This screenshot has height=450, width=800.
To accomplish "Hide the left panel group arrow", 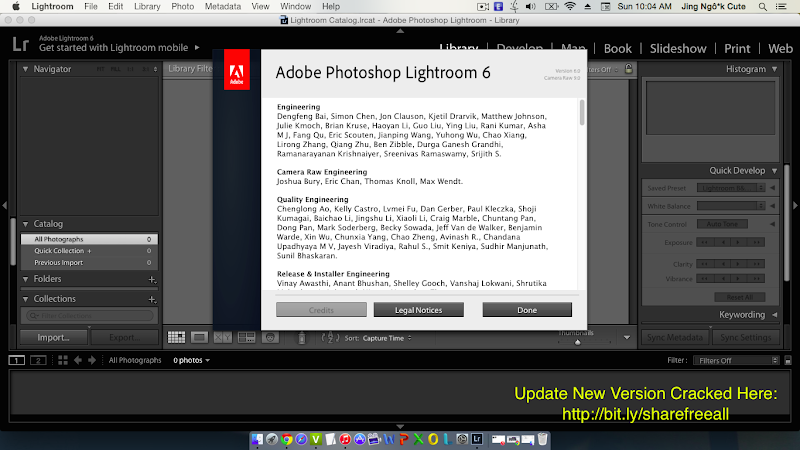I will tap(4, 206).
